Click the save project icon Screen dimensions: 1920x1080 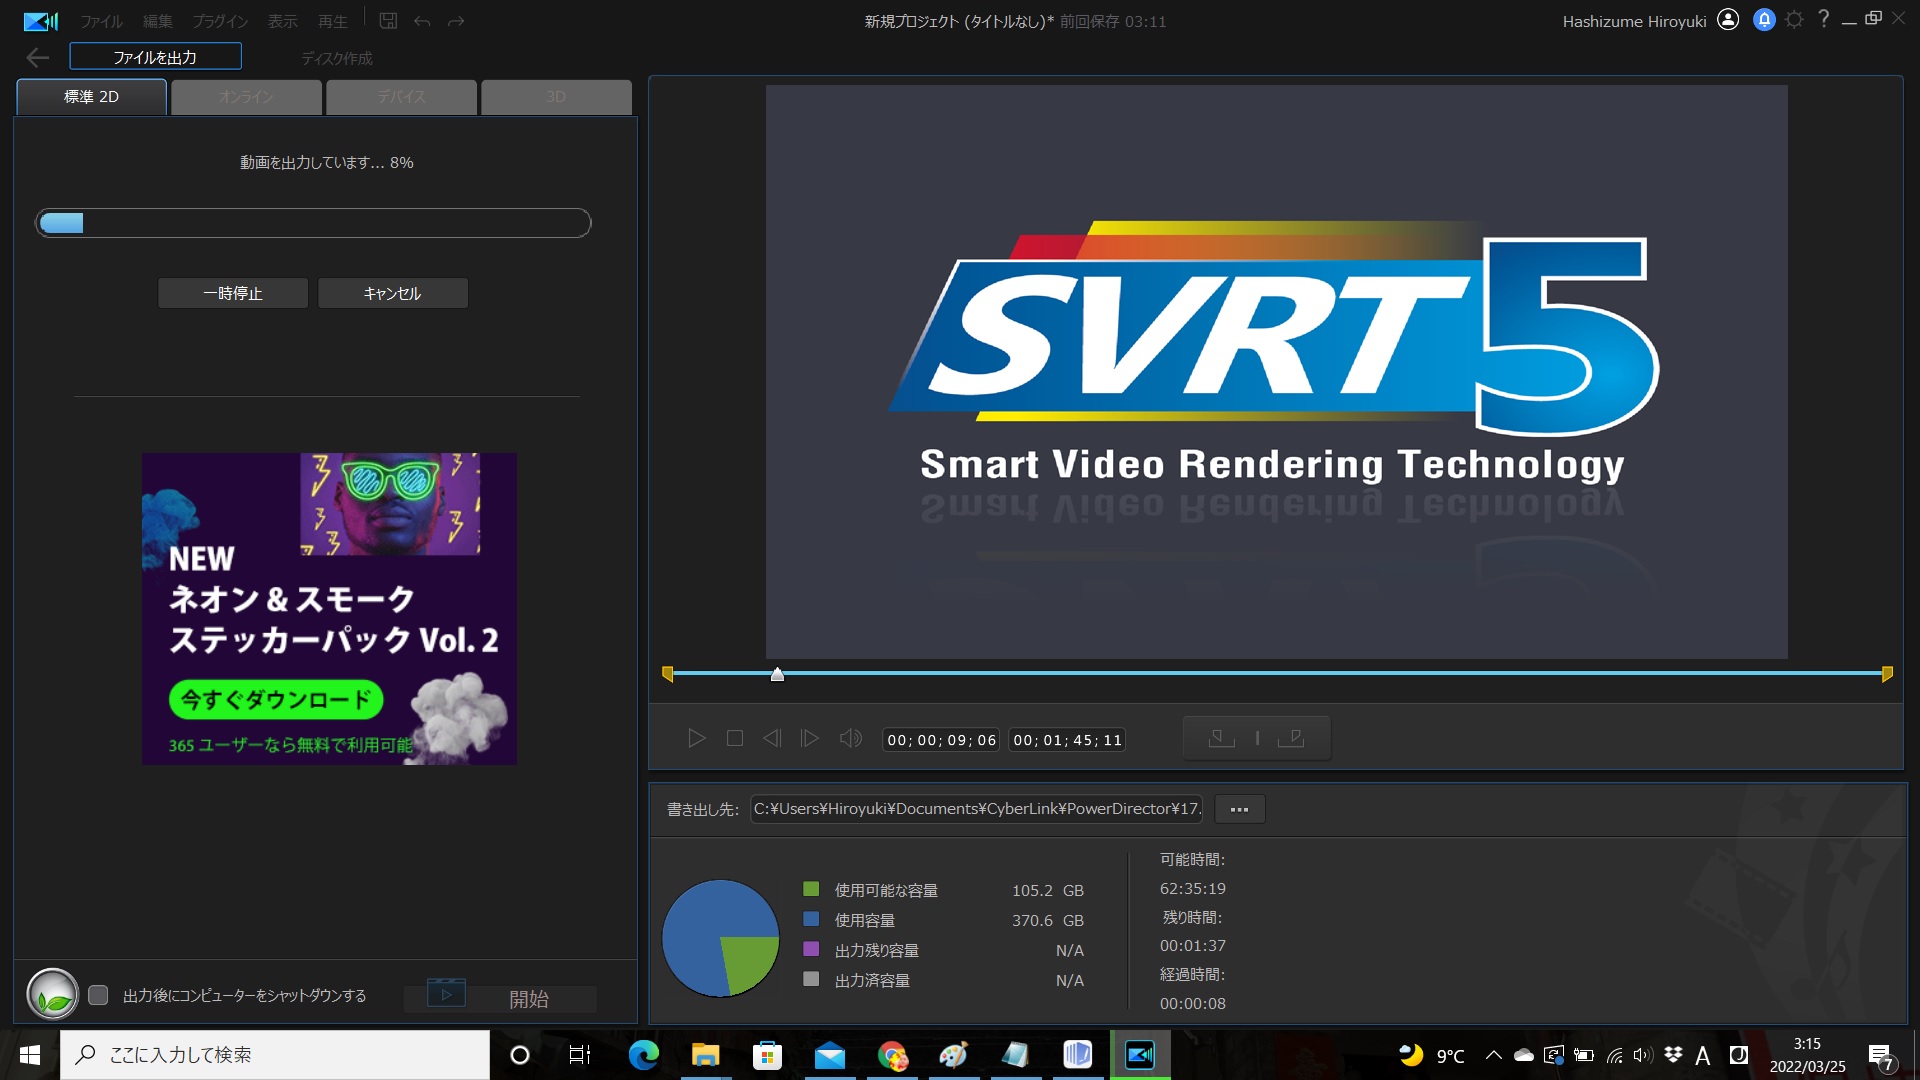[388, 21]
